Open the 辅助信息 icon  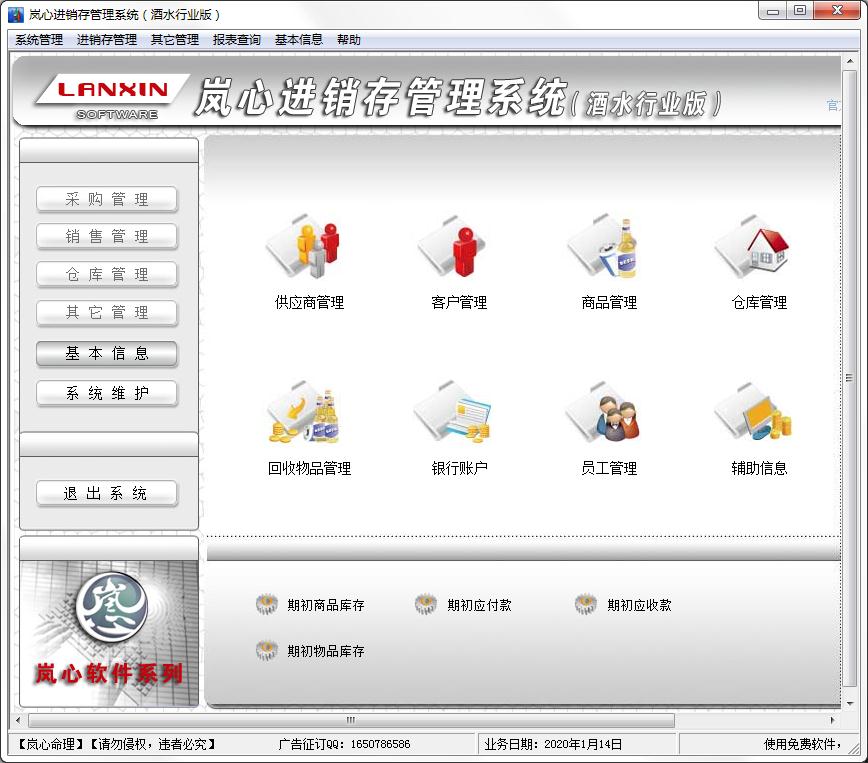tap(753, 413)
